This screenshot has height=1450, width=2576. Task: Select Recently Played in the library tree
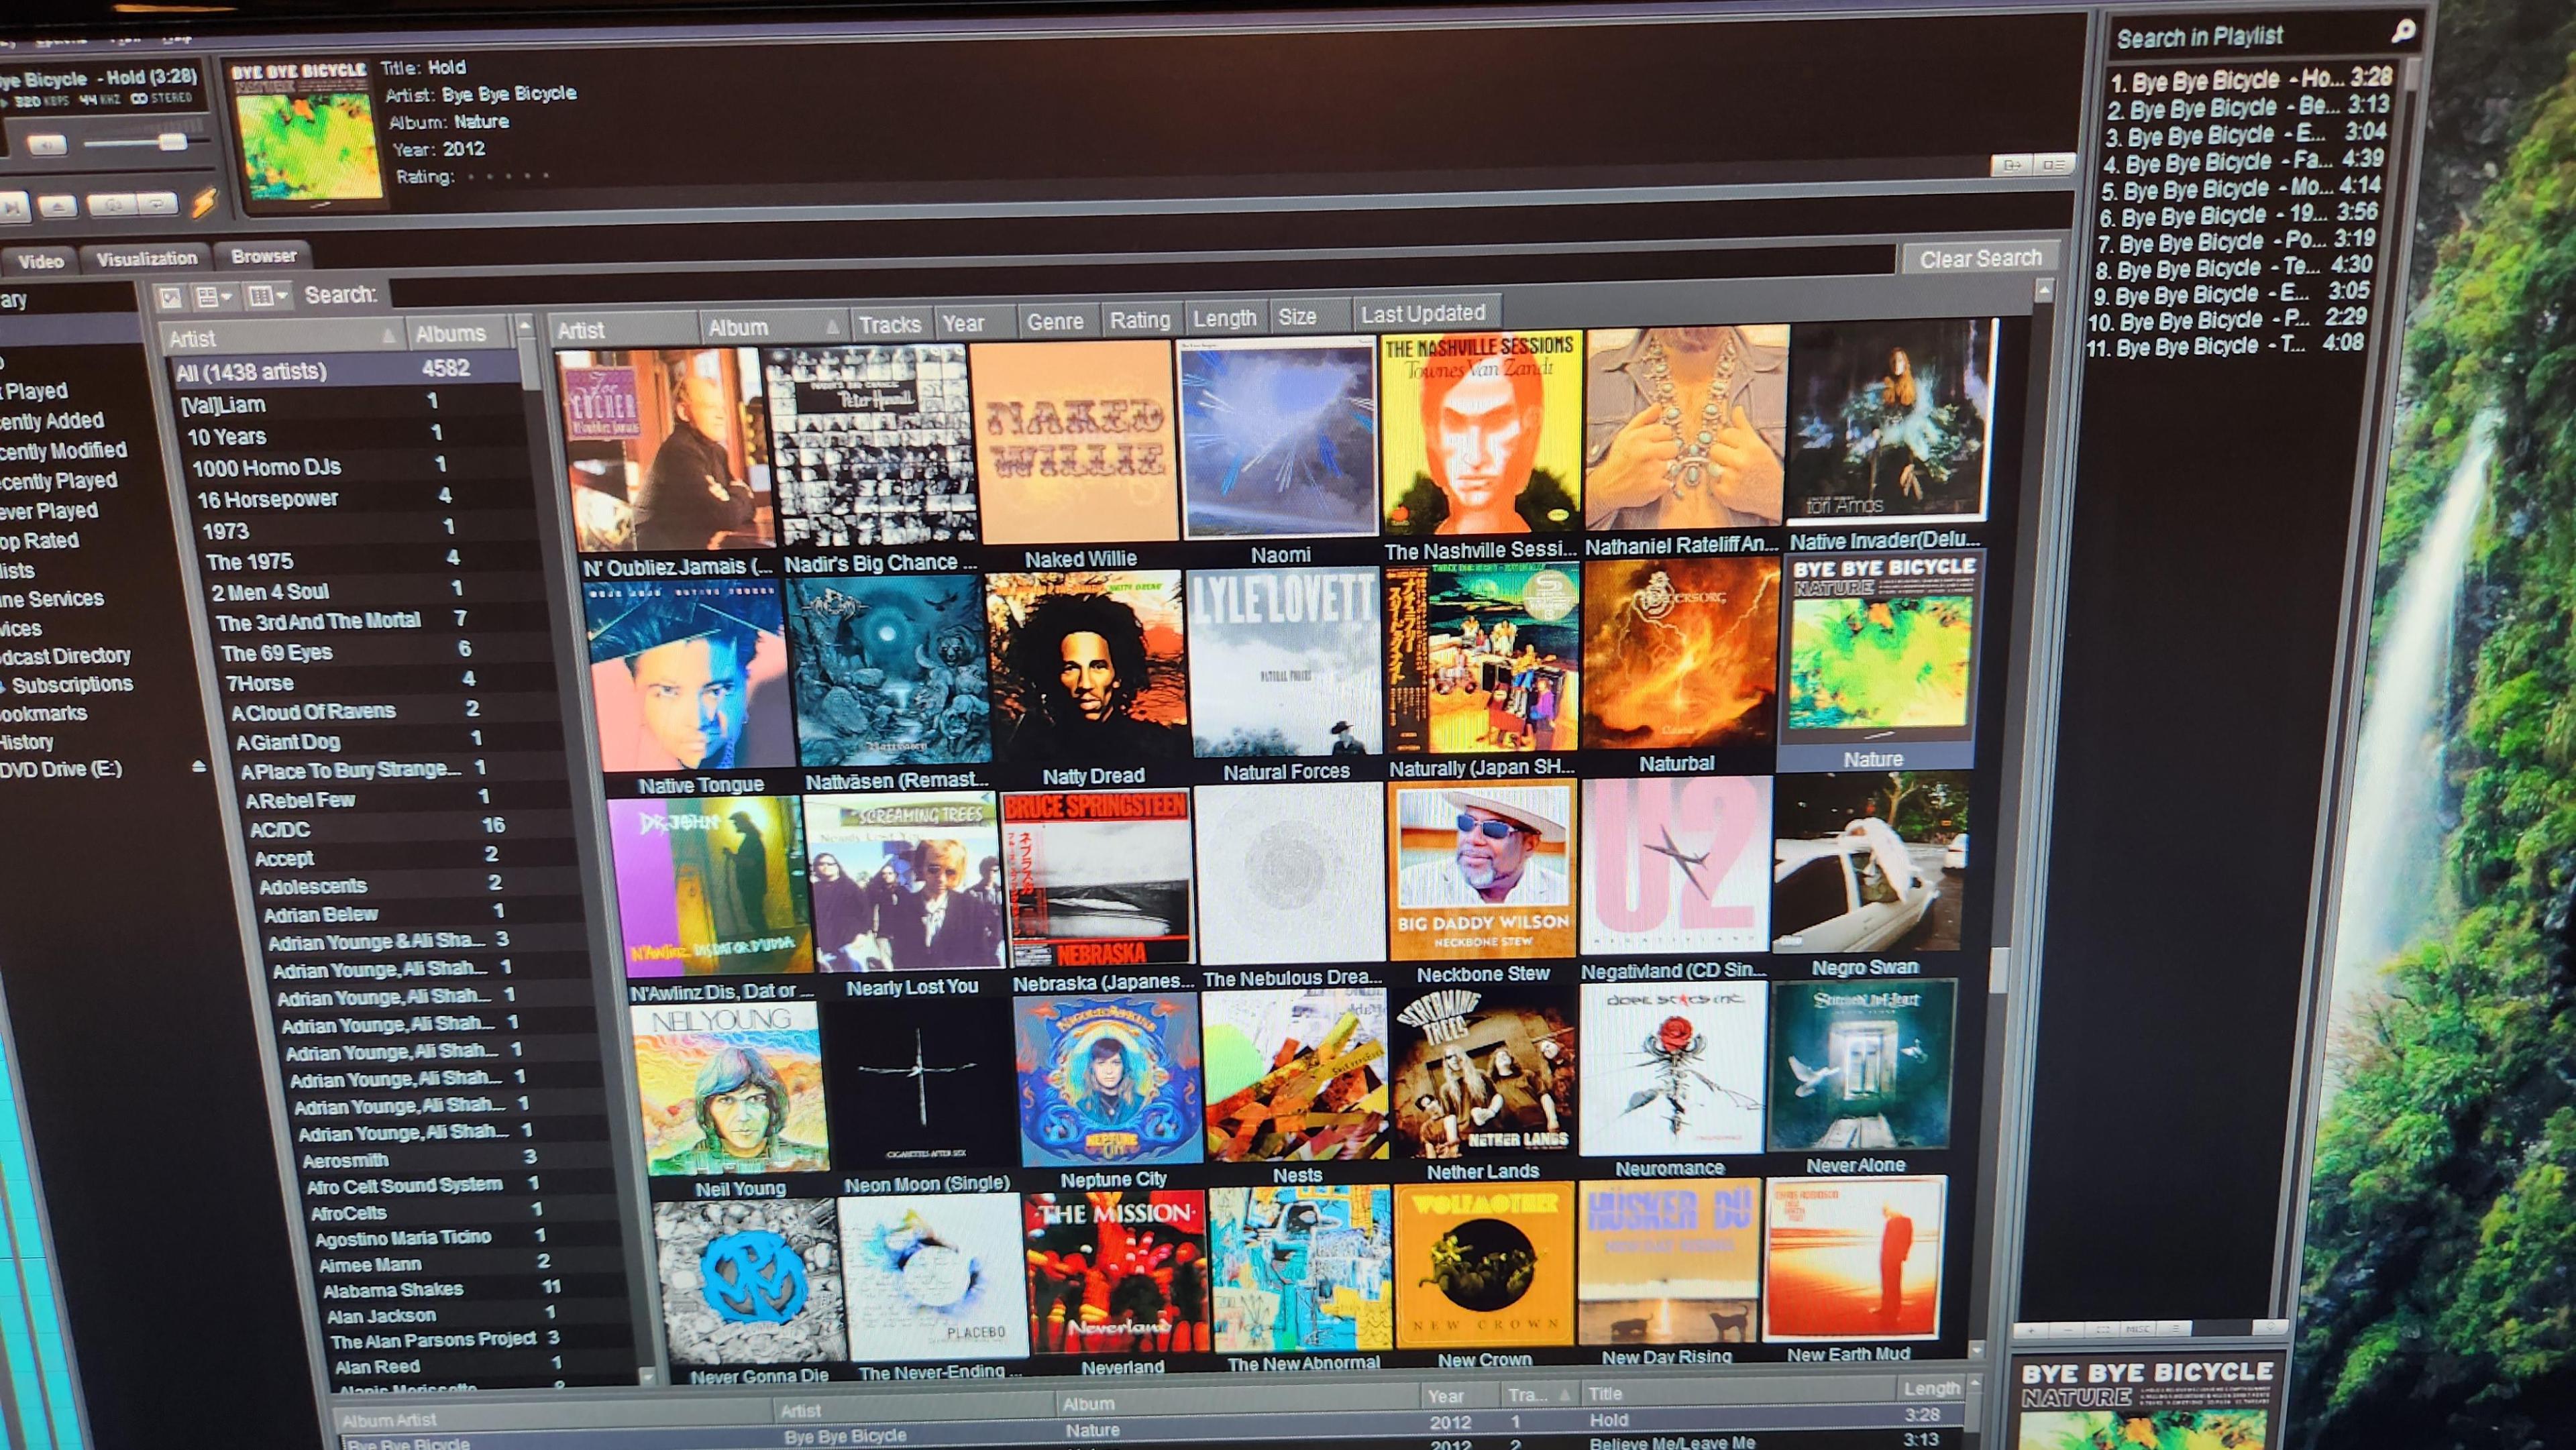[x=58, y=481]
